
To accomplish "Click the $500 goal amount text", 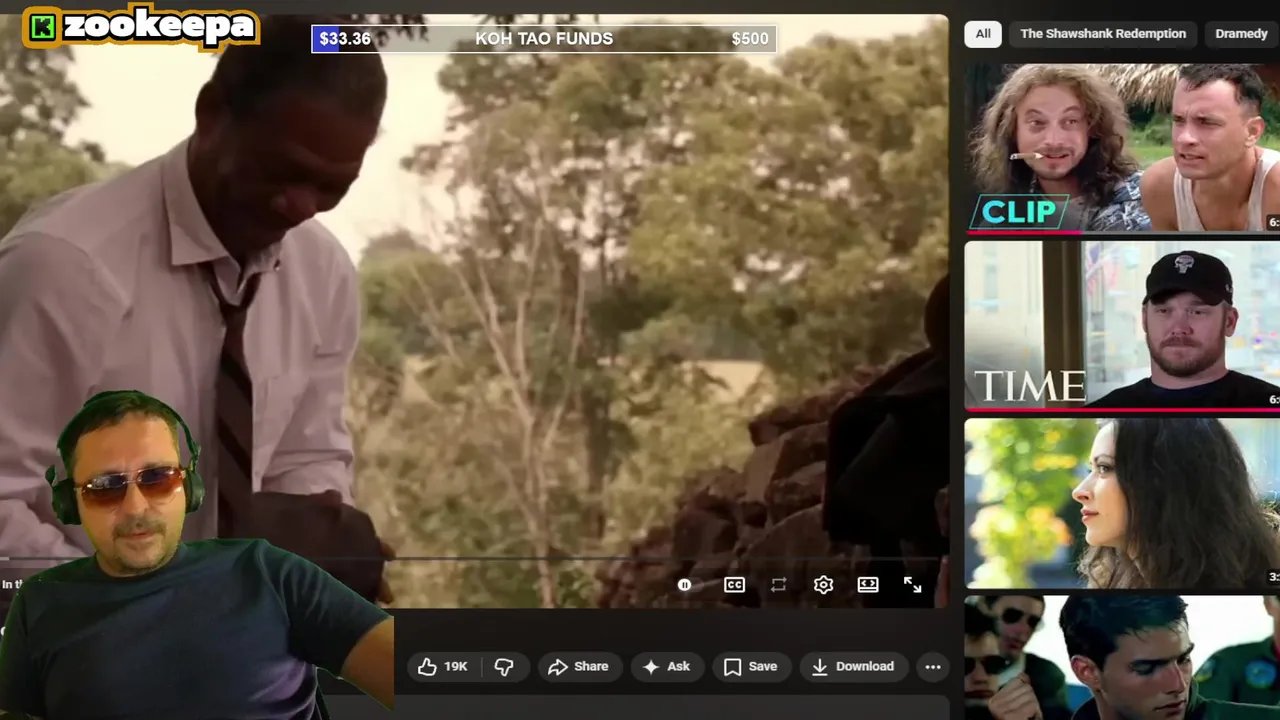I will tap(750, 39).
